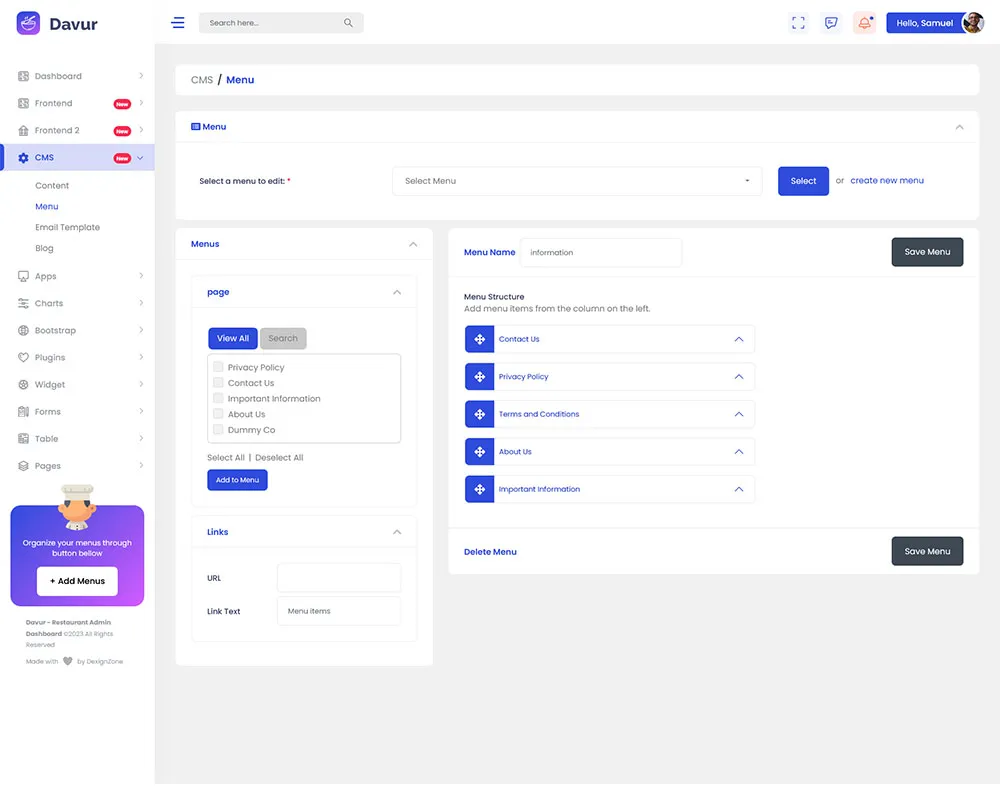The image size is (1000, 786).
Task: Click the drag handle for Privacy Policy
Action: click(480, 377)
